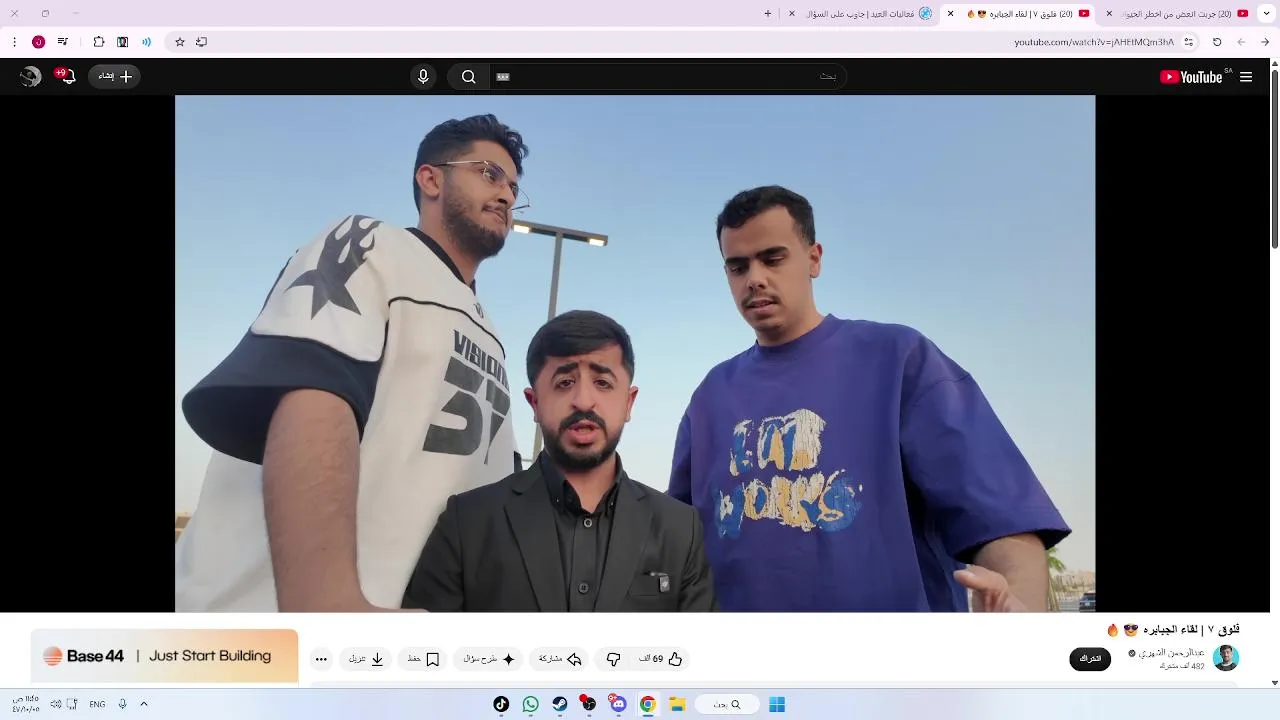Expand hidden system tray icons chevron

144,704
